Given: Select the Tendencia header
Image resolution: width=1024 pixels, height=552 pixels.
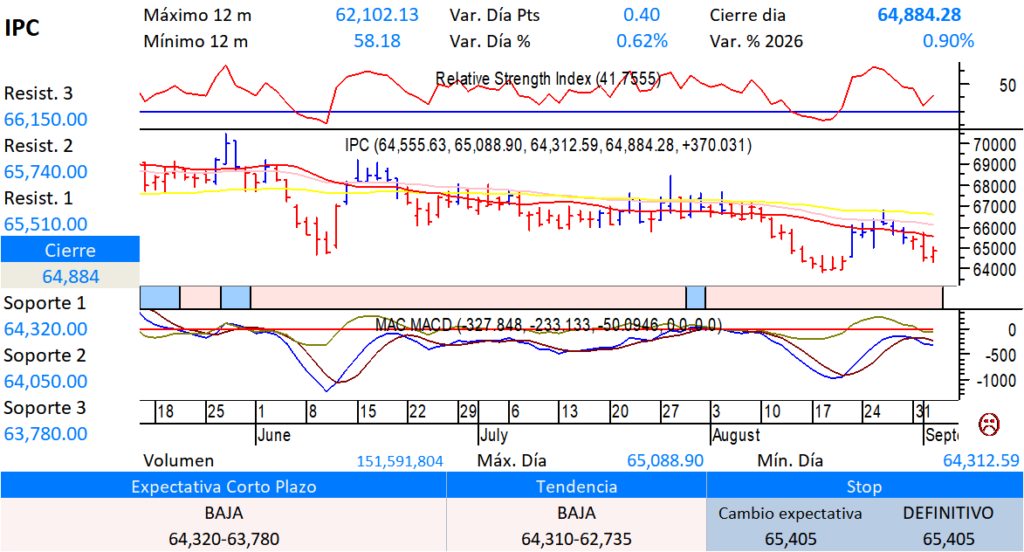Looking at the screenshot, I should [x=576, y=486].
